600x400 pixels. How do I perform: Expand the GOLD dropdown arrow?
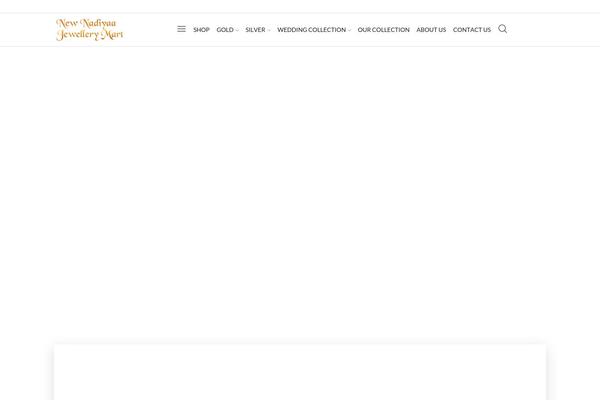[237, 30]
